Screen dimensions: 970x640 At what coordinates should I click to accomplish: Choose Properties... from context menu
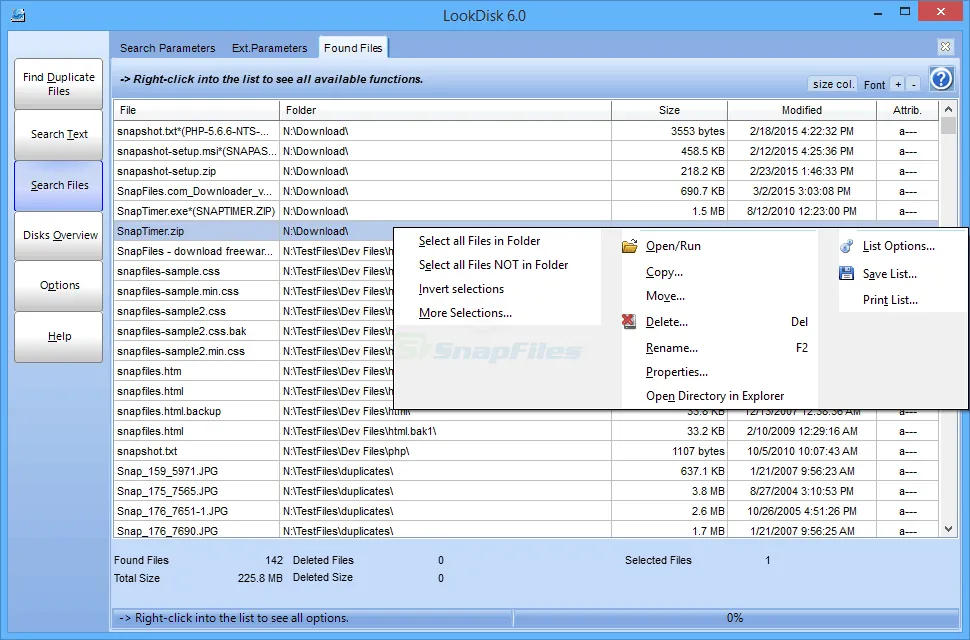tap(676, 372)
